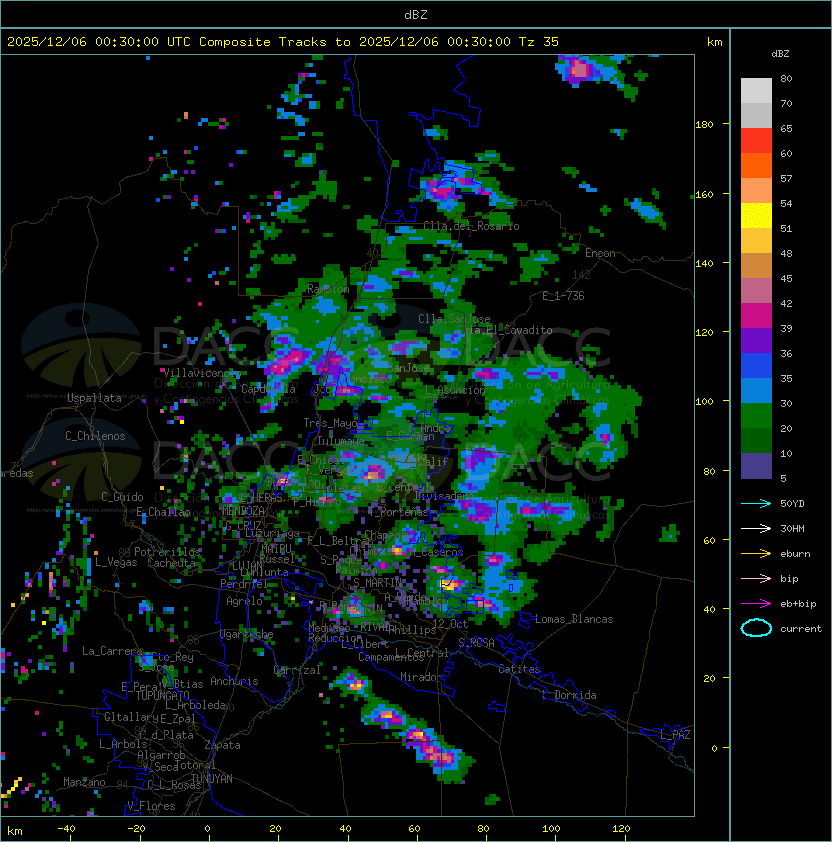832x842 pixels.
Task: Click the cyan 50YD track arrow in legend
Action: [x=756, y=504]
